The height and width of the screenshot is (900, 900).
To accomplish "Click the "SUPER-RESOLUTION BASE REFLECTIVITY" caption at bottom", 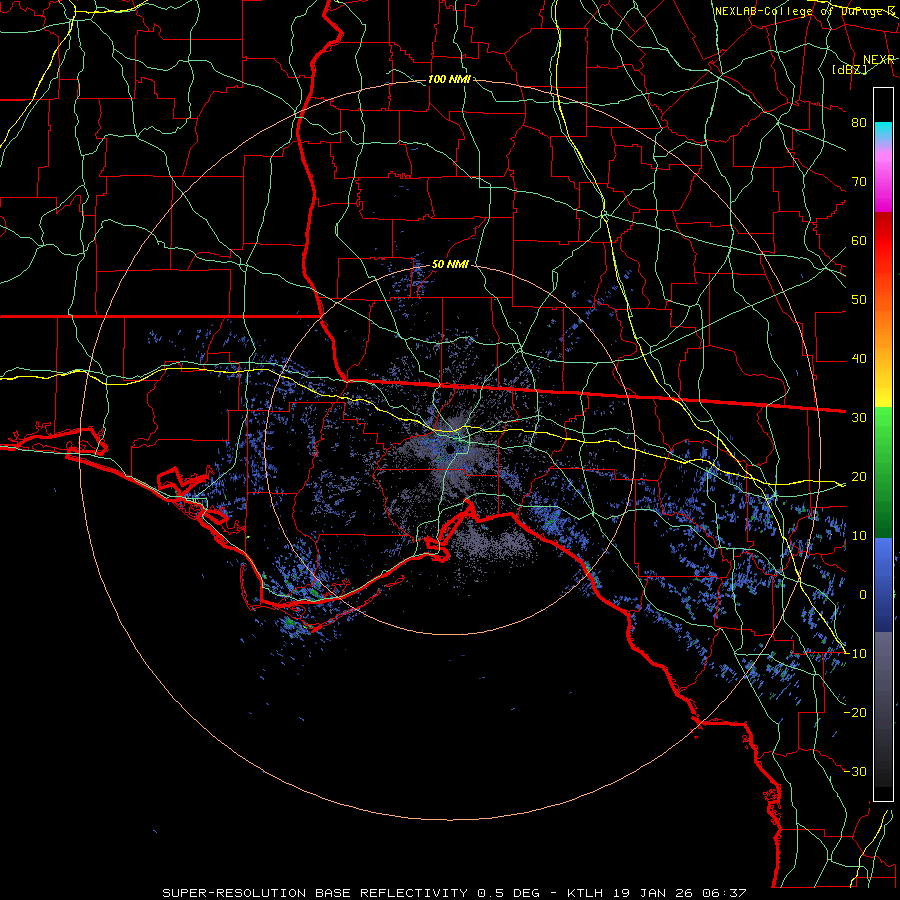I will (315, 893).
